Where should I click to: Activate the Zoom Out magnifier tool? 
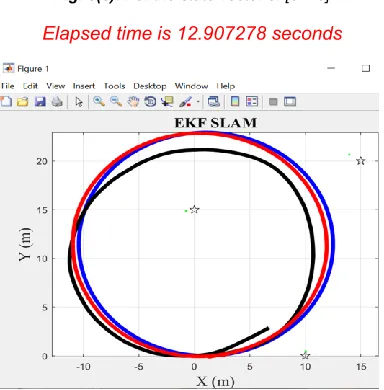tap(116, 102)
